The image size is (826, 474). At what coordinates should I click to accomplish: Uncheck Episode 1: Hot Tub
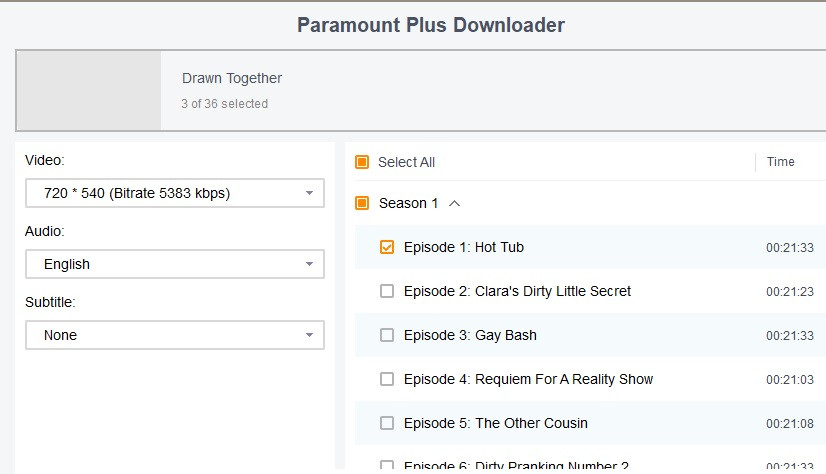coord(387,247)
